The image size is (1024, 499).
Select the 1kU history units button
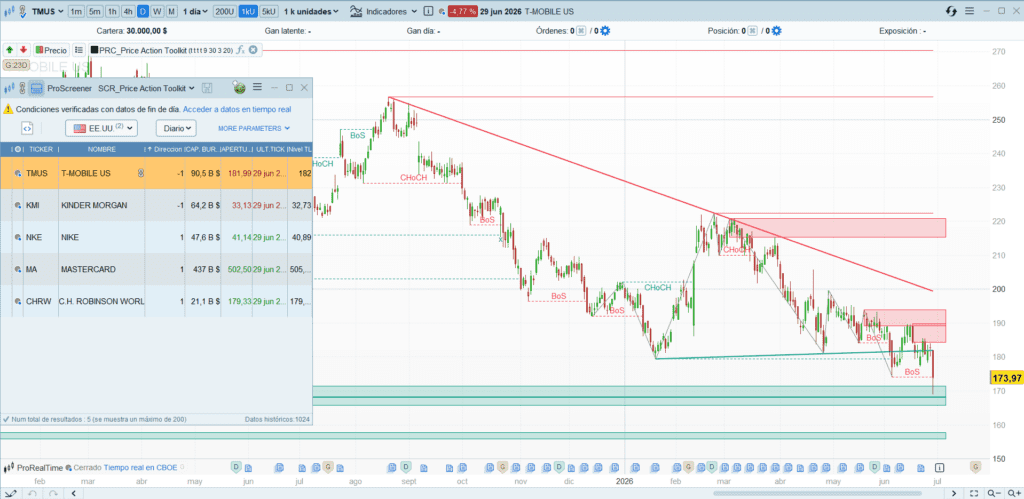click(x=248, y=11)
